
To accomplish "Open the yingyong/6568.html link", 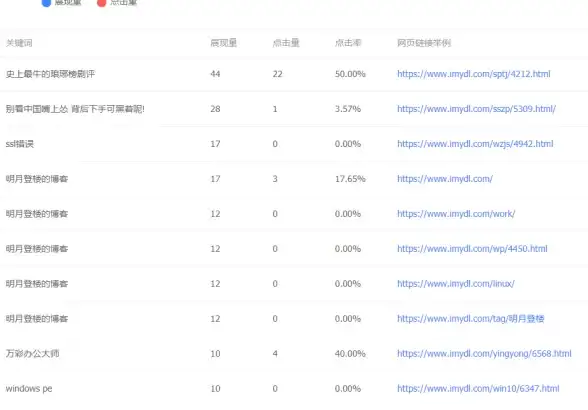I will click(484, 353).
